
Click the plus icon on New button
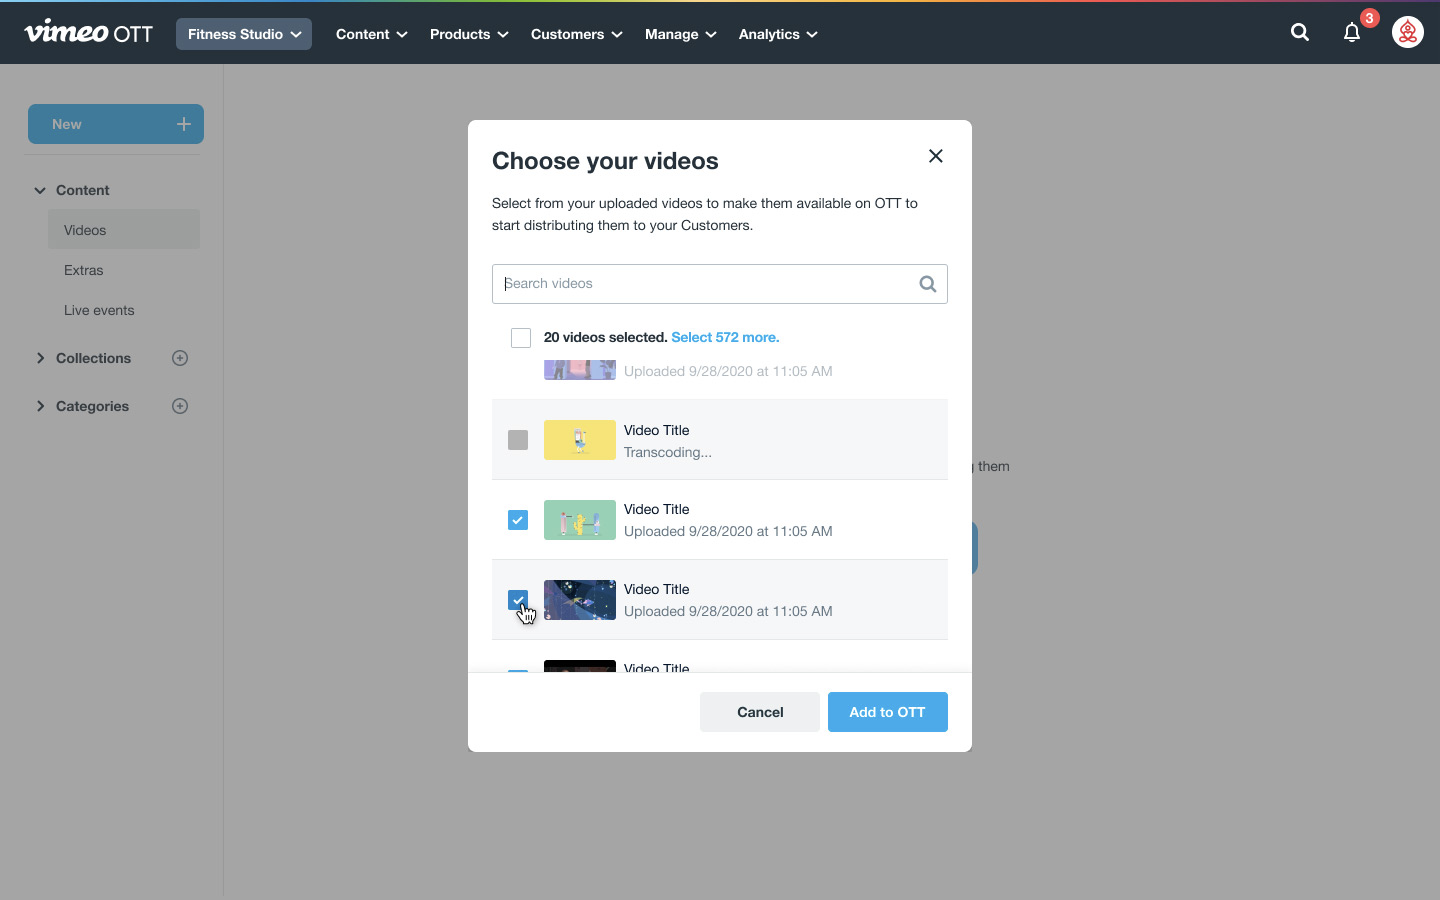(184, 124)
